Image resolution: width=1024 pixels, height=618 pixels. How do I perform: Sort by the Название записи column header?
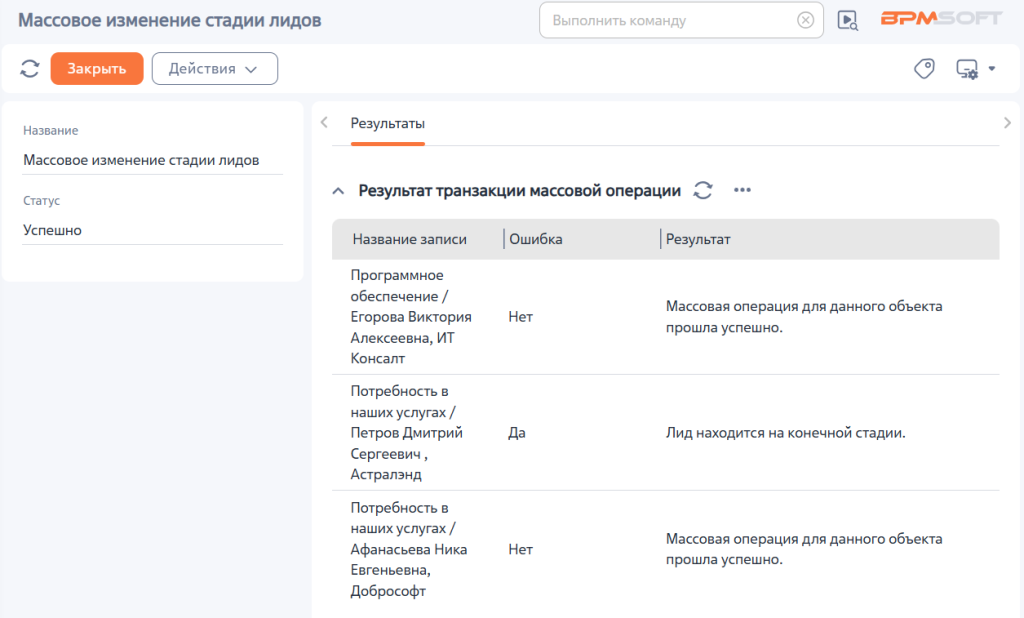coord(409,239)
